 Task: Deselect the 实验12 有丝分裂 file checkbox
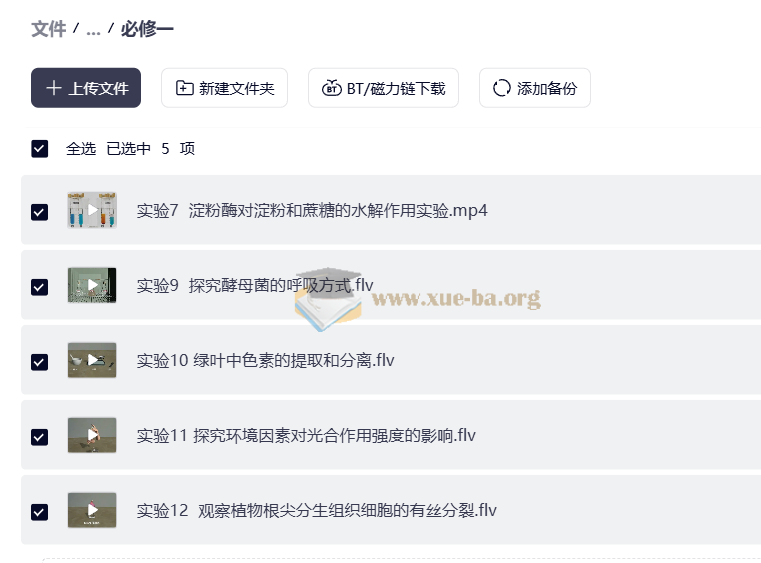pos(40,511)
